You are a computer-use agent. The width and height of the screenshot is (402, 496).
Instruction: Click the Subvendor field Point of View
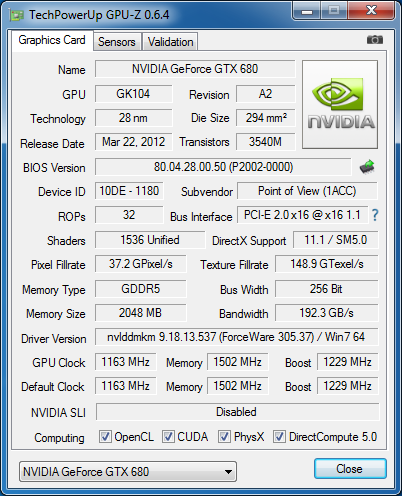click(307, 191)
